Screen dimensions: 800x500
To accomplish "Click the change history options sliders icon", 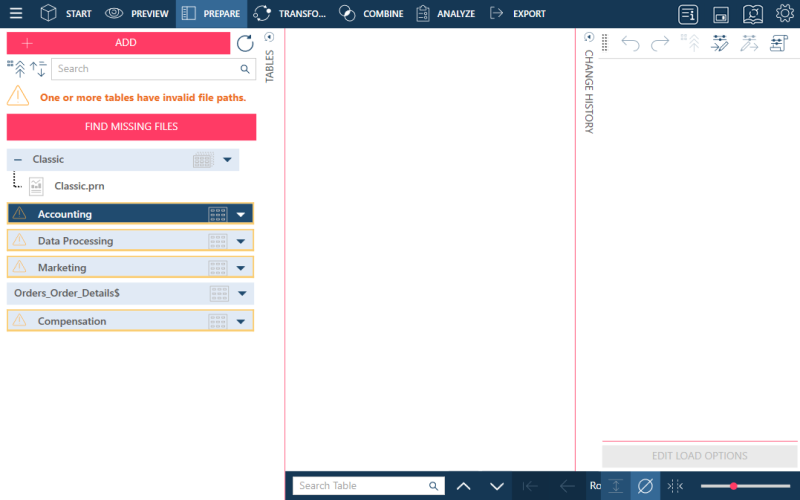I will tap(779, 43).
